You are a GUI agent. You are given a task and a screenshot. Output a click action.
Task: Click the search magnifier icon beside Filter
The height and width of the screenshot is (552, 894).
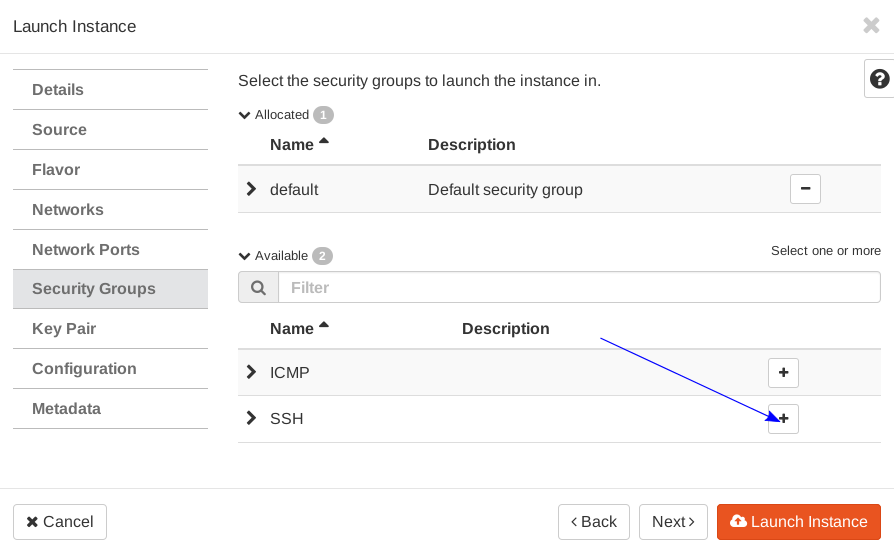[x=258, y=288]
